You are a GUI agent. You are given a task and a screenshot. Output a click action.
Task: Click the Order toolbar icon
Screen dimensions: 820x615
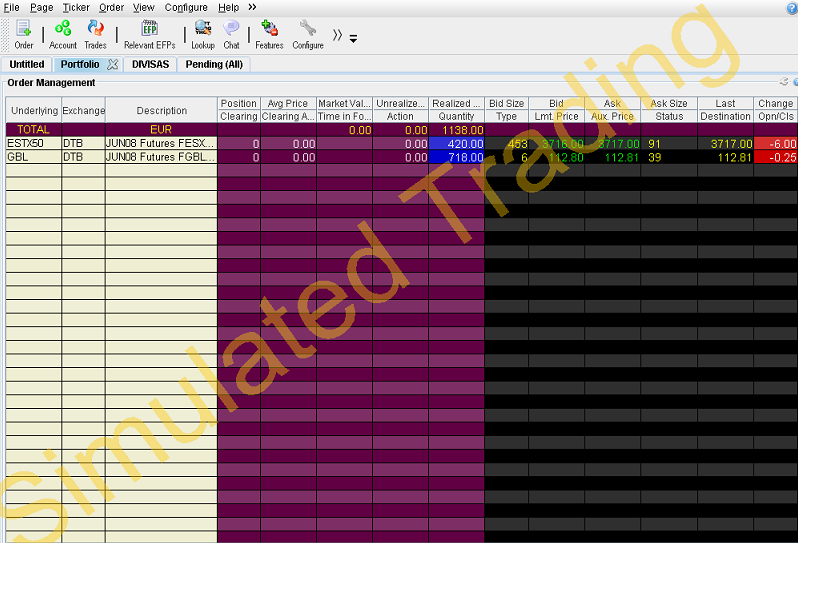click(24, 35)
